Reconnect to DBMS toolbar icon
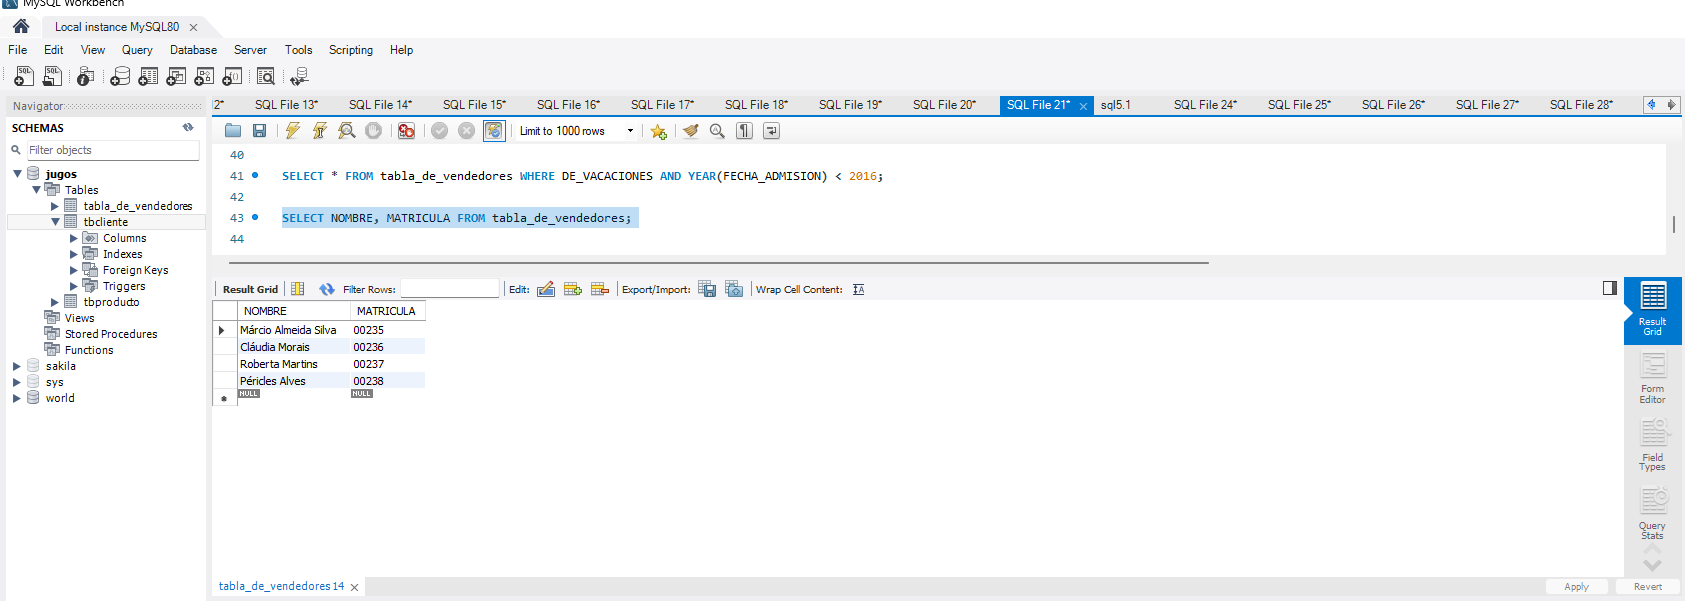The width and height of the screenshot is (1685, 601). [x=299, y=76]
